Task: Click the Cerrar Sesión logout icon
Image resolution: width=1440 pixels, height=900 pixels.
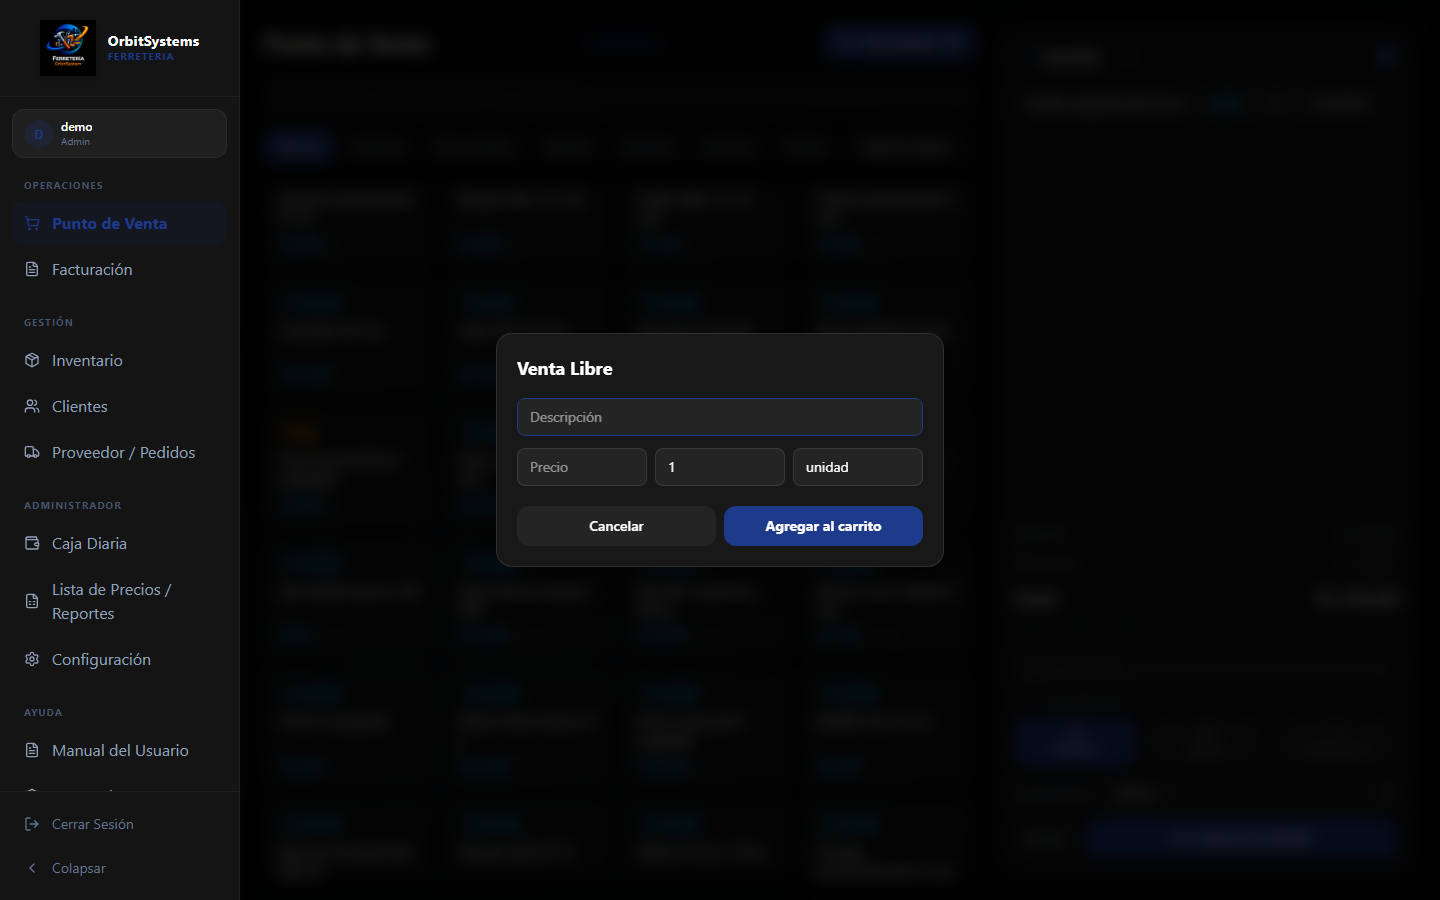Action: [32, 825]
